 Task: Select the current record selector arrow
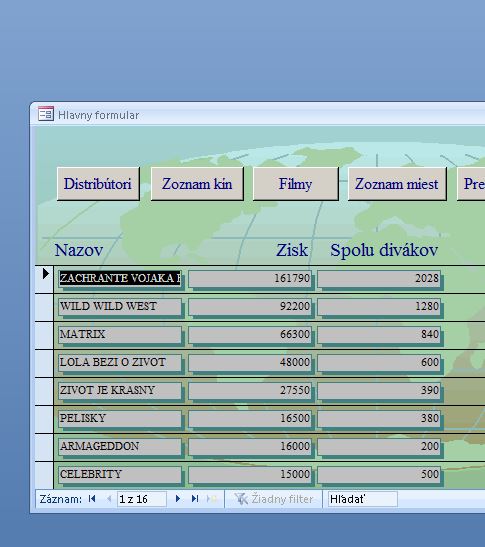click(x=45, y=274)
